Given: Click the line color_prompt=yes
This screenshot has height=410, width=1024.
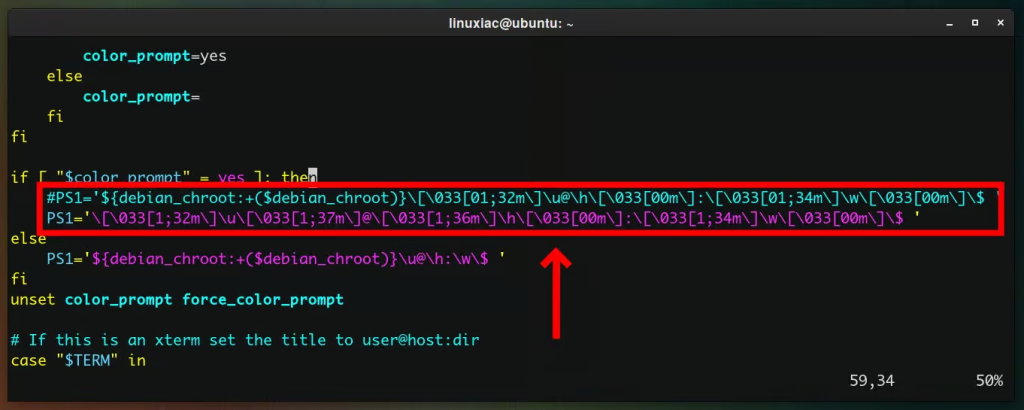Looking at the screenshot, I should [x=155, y=56].
